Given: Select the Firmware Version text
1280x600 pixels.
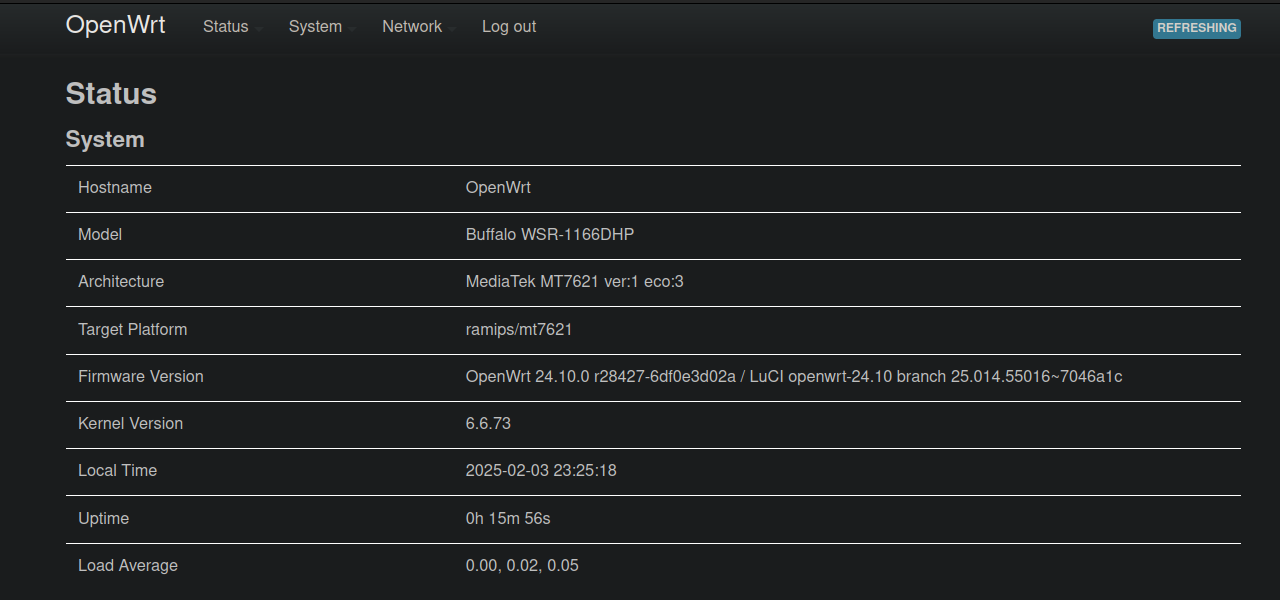Looking at the screenshot, I should pyautogui.click(x=793, y=376).
